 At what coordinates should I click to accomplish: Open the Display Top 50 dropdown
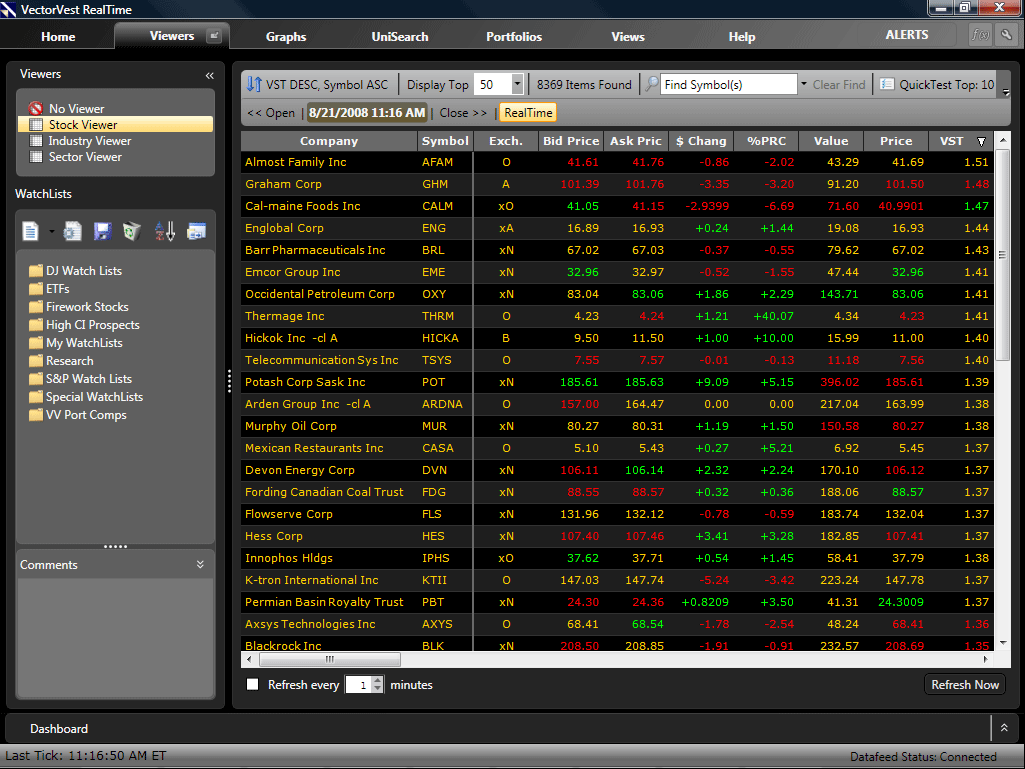tap(517, 85)
